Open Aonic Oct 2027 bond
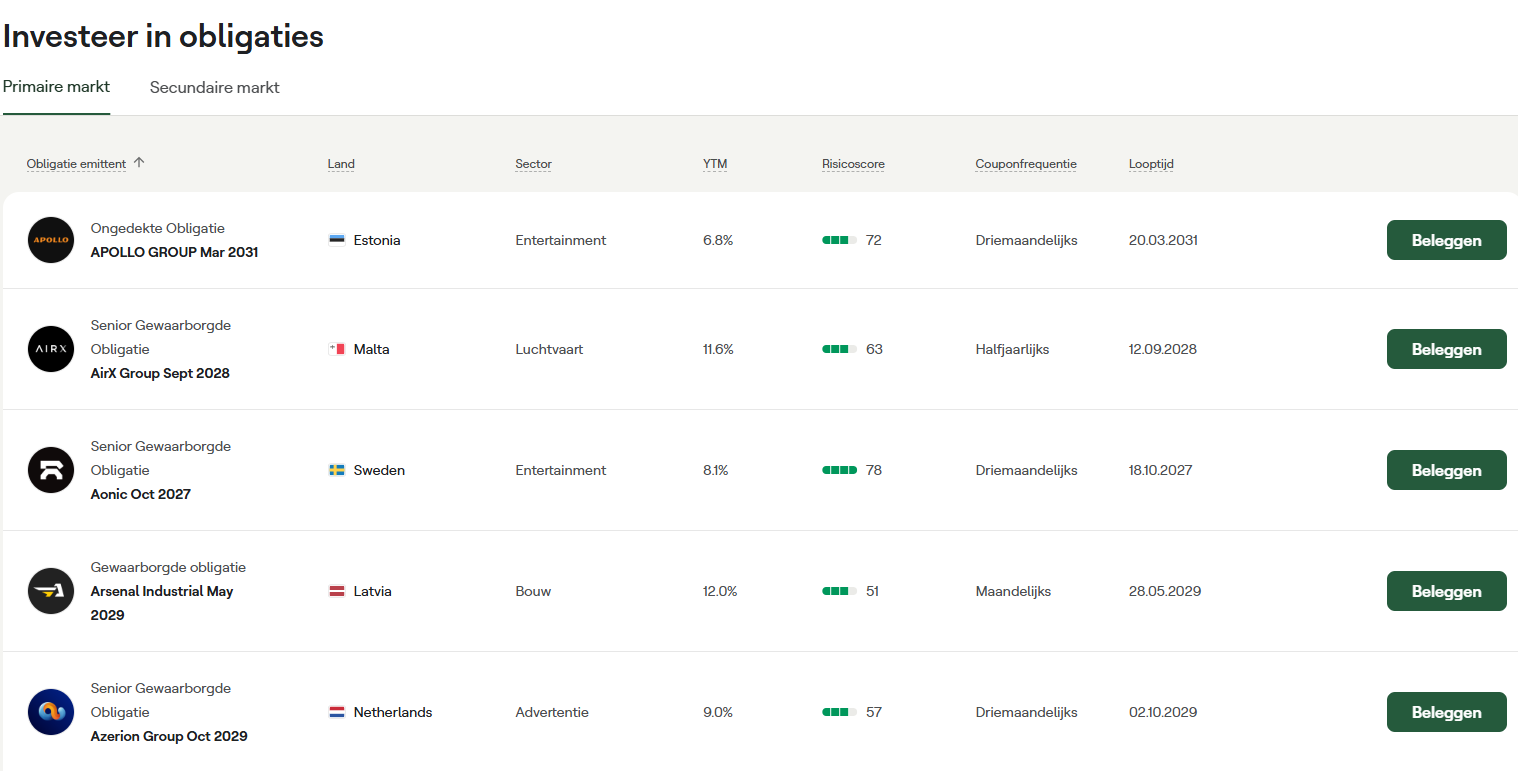Viewport: 1518px width, 771px height. click(x=140, y=494)
